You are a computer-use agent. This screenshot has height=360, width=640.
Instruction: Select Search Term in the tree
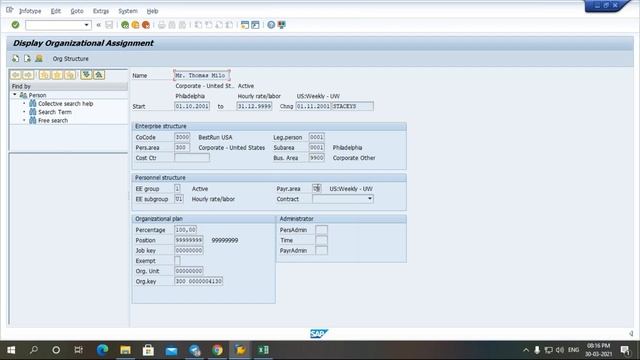(x=55, y=112)
